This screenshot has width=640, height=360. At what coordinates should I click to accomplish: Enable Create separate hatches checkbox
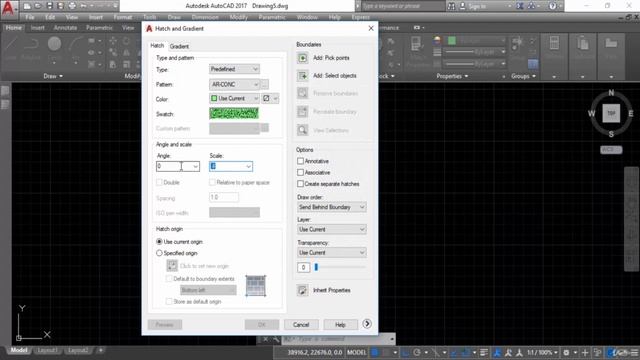pyautogui.click(x=300, y=184)
